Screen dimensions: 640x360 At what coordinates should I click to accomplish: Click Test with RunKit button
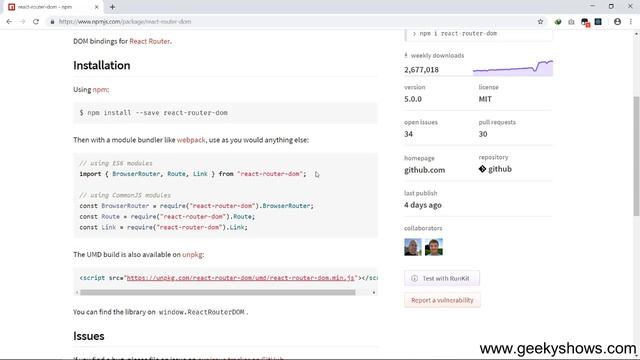point(442,278)
